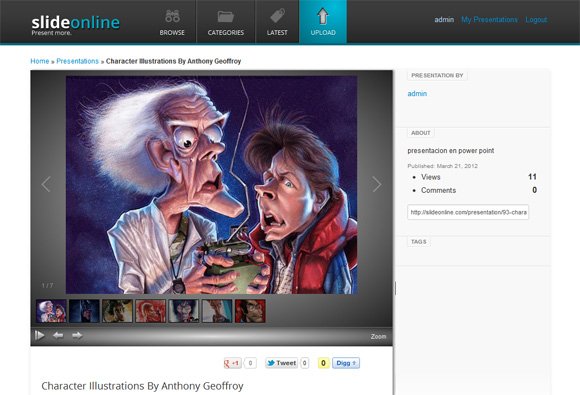Start slideshow with the play button
The height and width of the screenshot is (395, 580).
point(40,335)
